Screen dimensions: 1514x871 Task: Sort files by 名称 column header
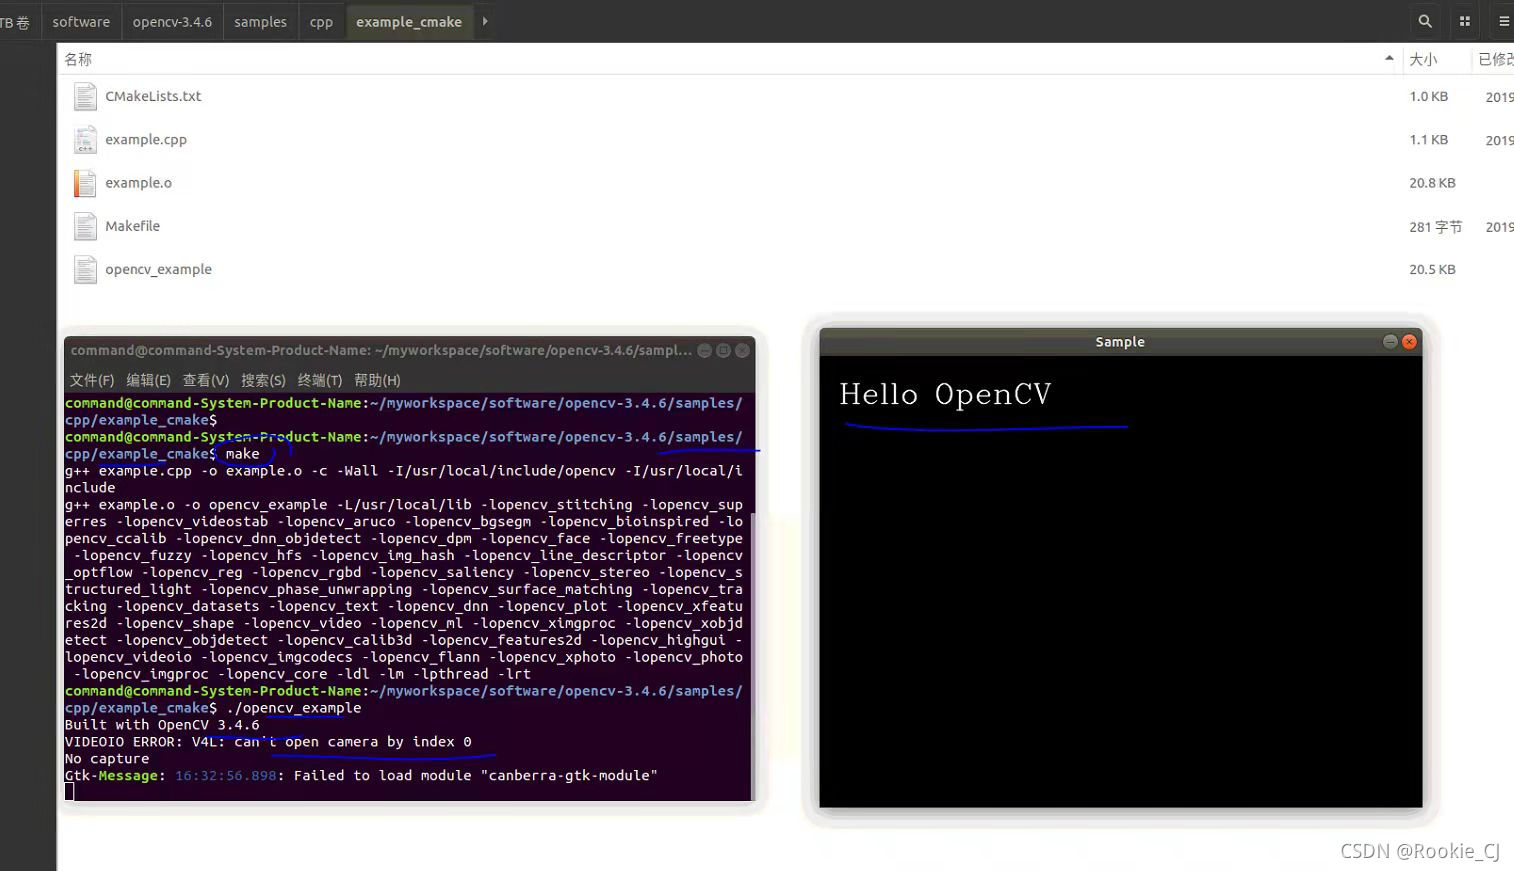pos(730,59)
